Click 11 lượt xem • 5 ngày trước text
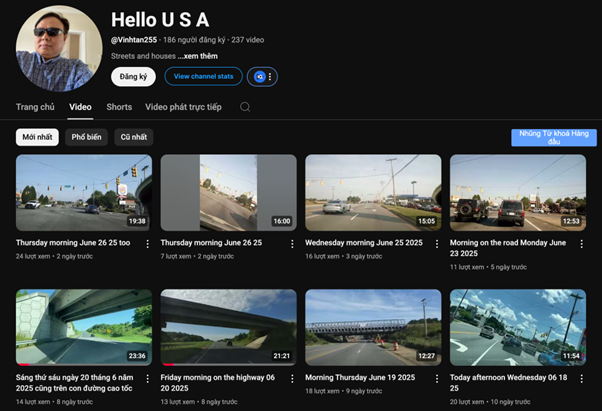 click(488, 267)
